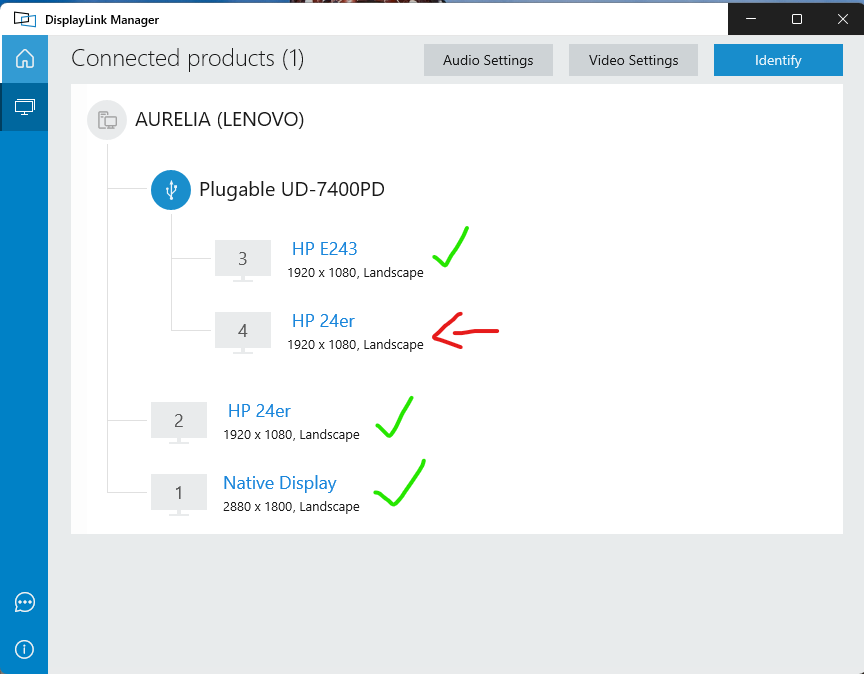Select the monitor icon numbered 4
864x674 pixels.
242,331
